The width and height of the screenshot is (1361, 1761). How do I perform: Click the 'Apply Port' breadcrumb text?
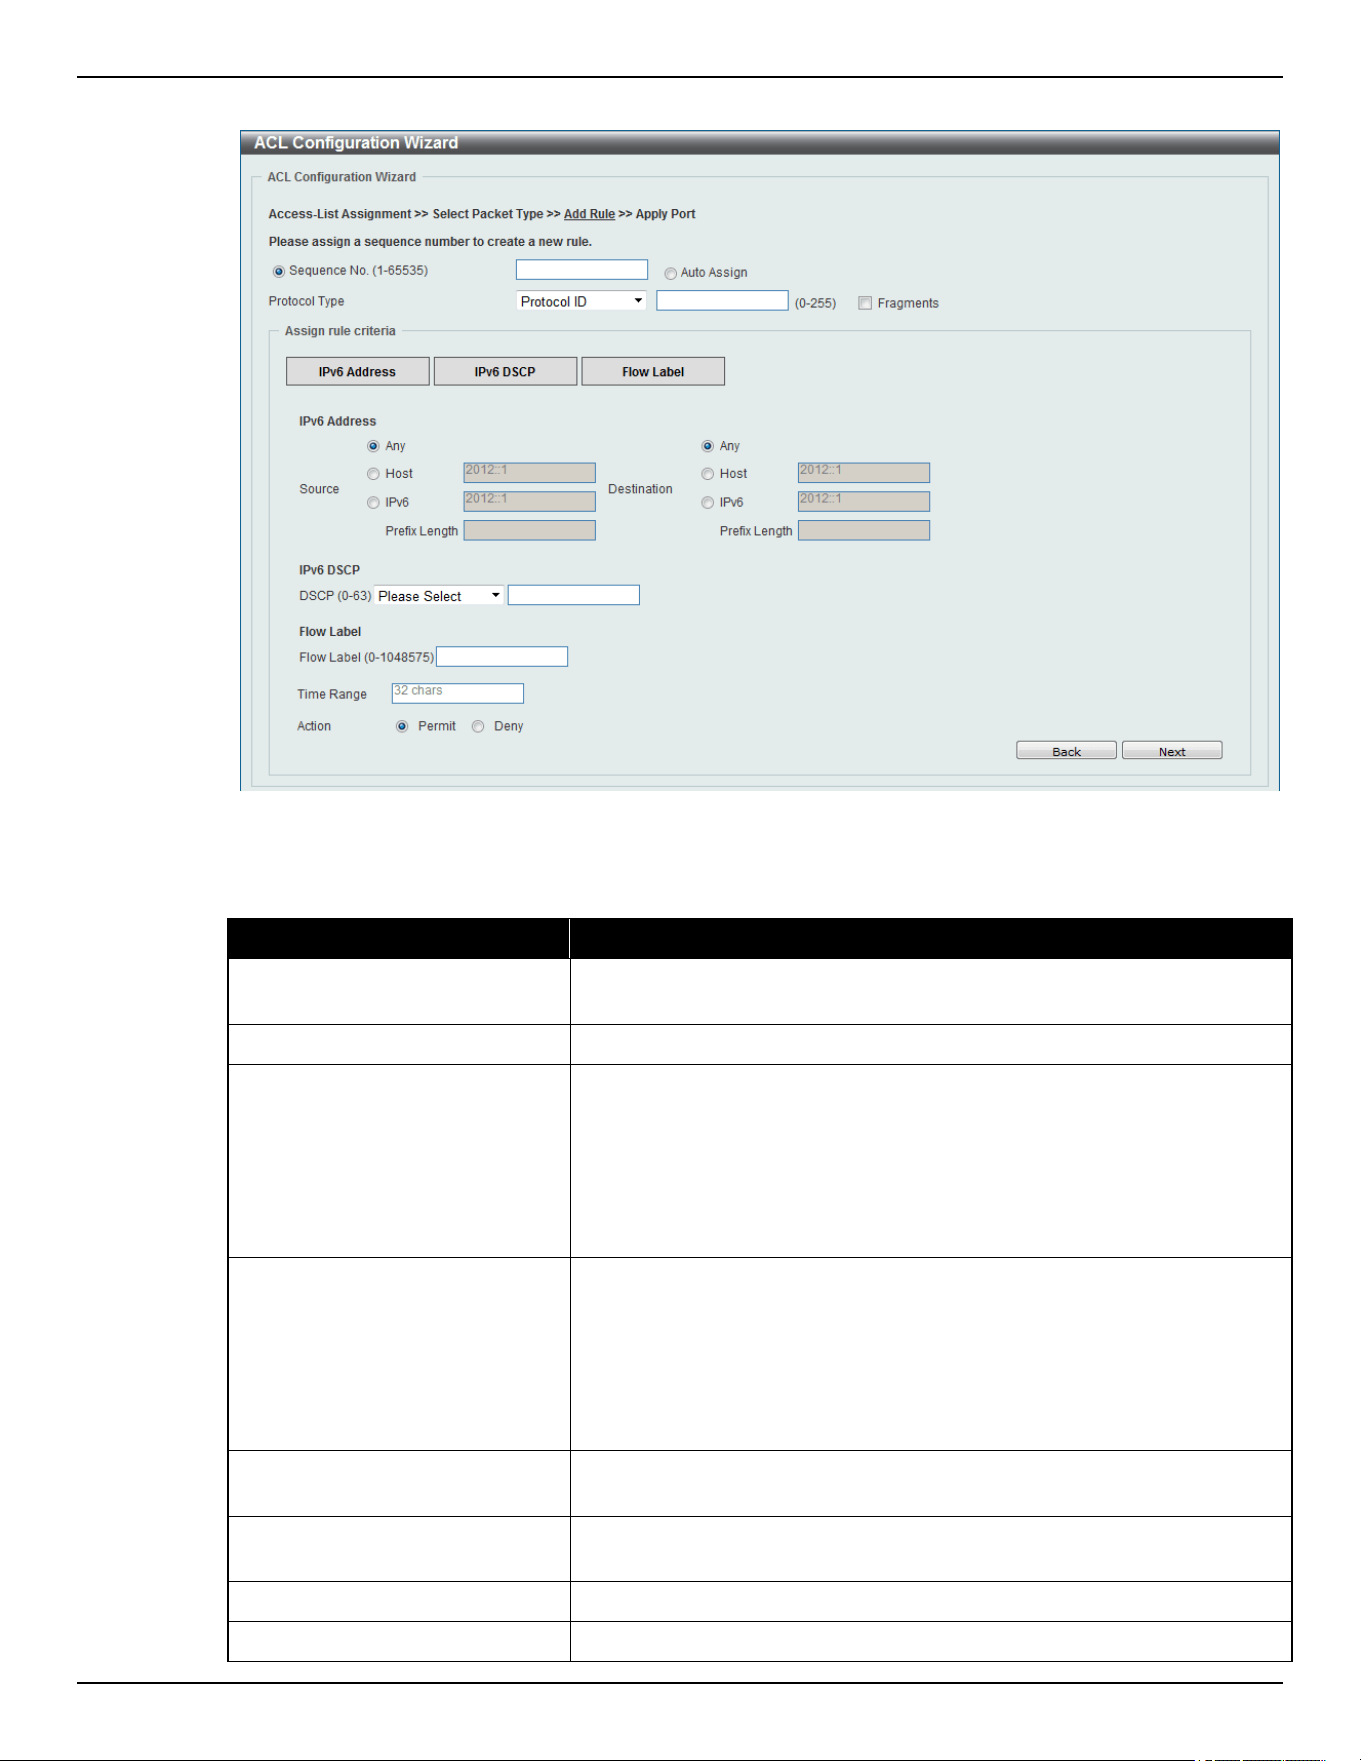(x=665, y=214)
